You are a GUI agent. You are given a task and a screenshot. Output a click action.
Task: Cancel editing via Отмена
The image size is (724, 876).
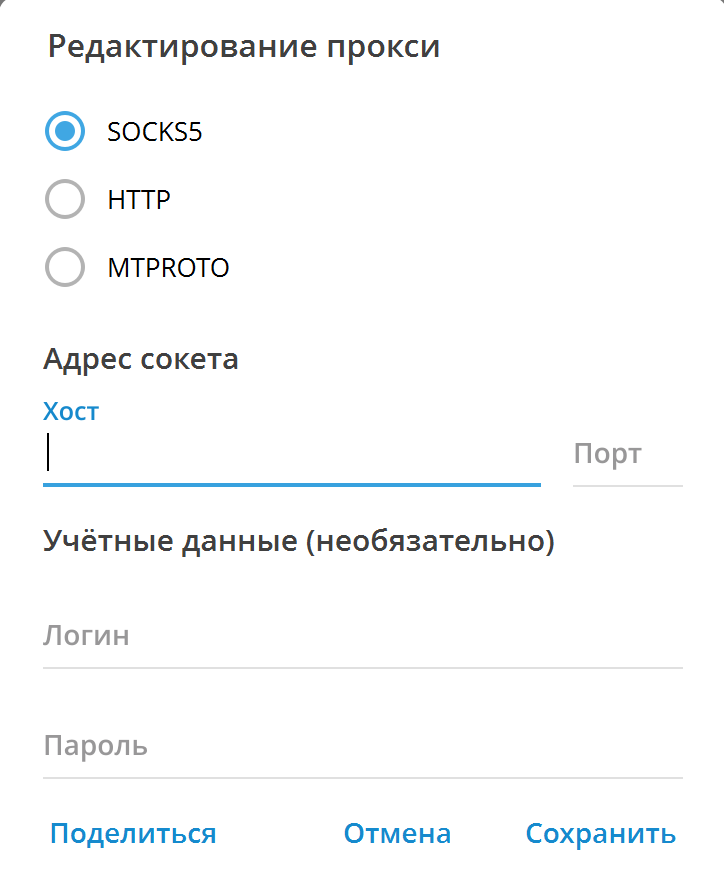[x=397, y=833]
